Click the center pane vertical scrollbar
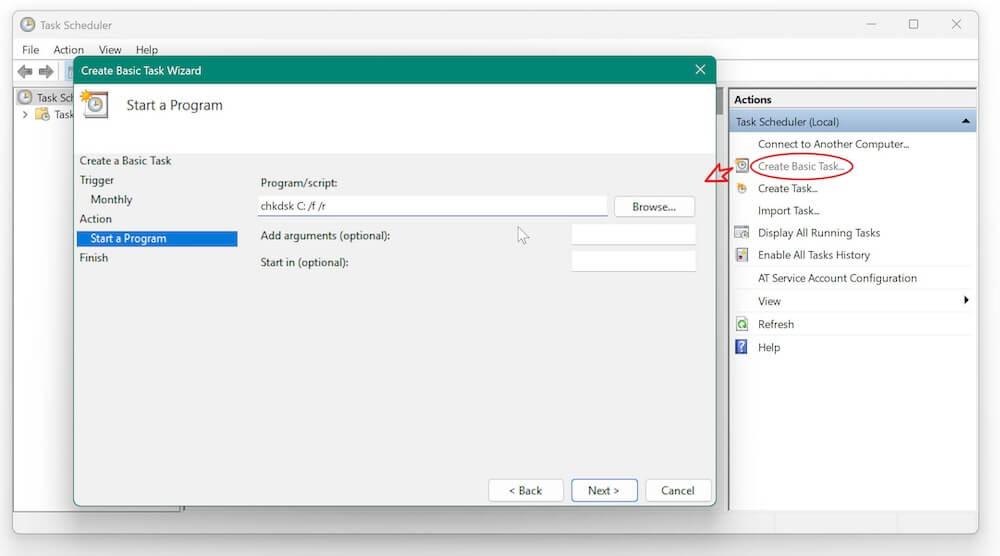The width and height of the screenshot is (1000, 556). click(x=719, y=102)
